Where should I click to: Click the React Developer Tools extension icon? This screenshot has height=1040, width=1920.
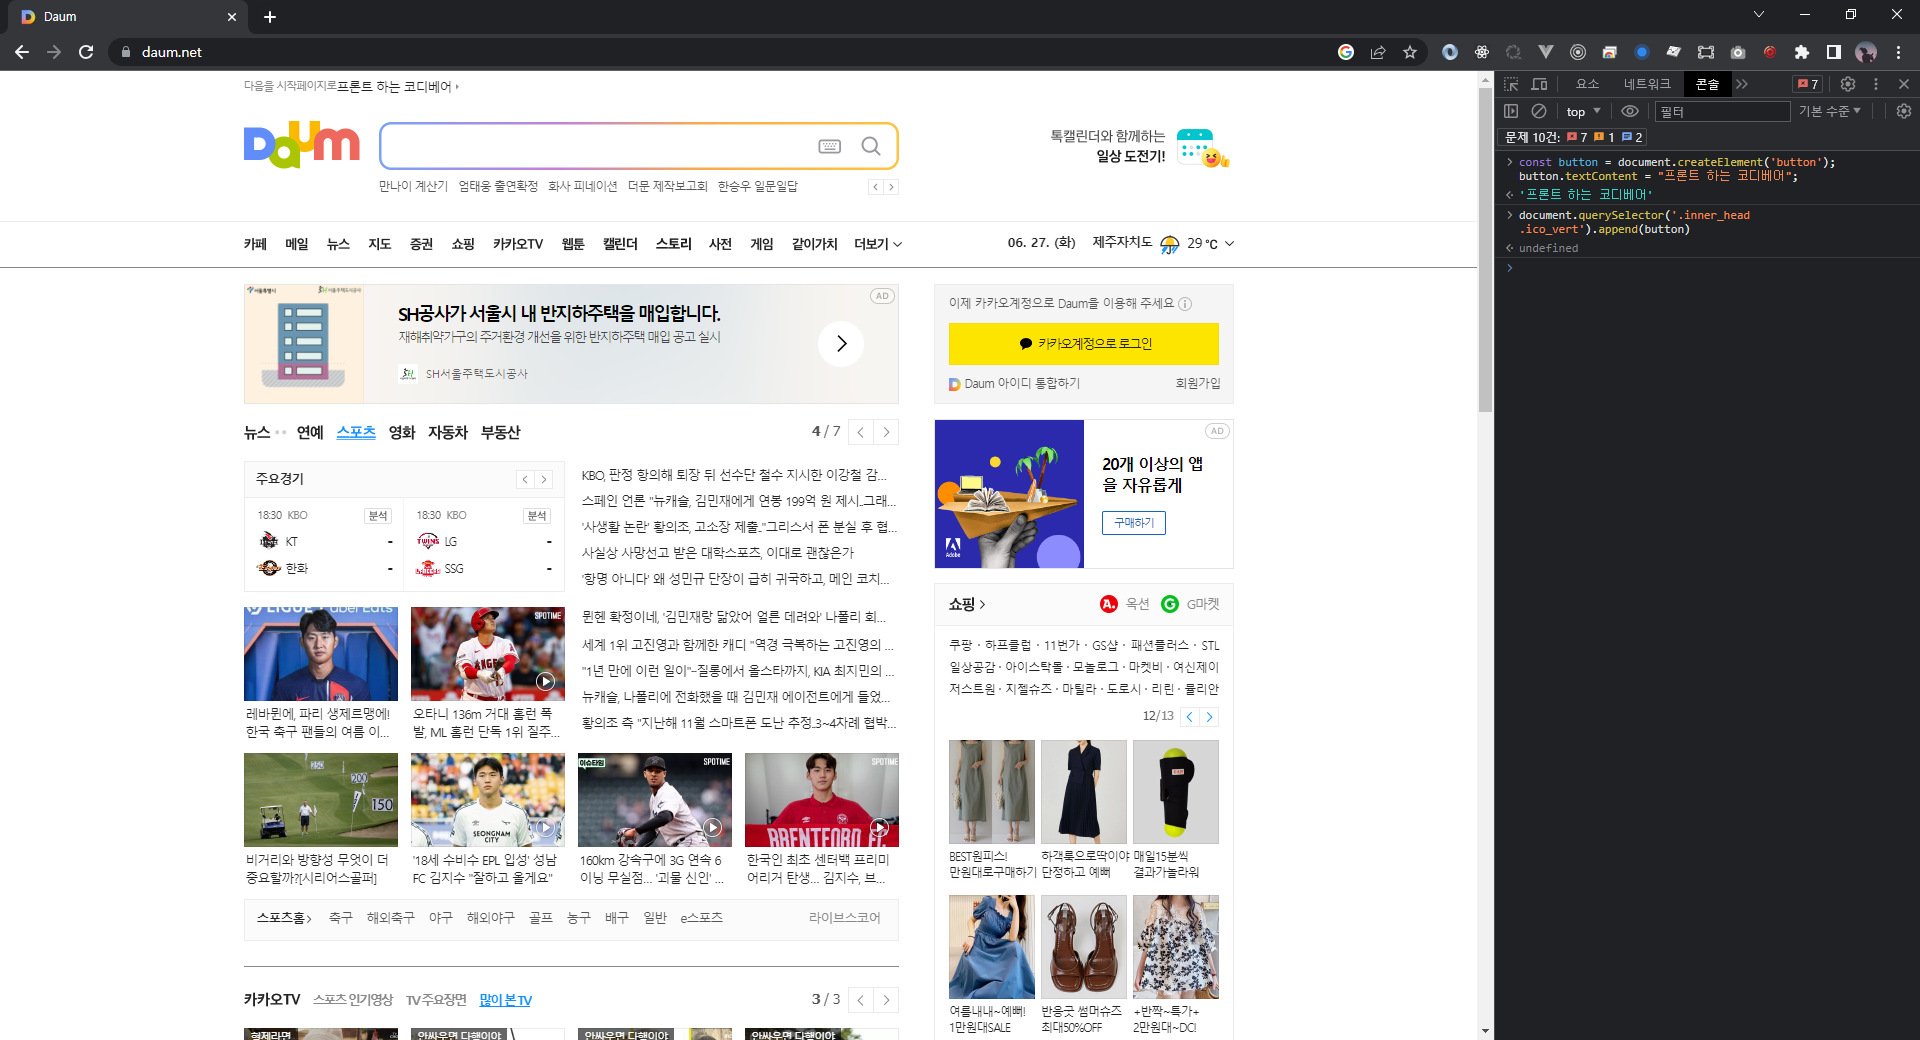(x=1482, y=52)
